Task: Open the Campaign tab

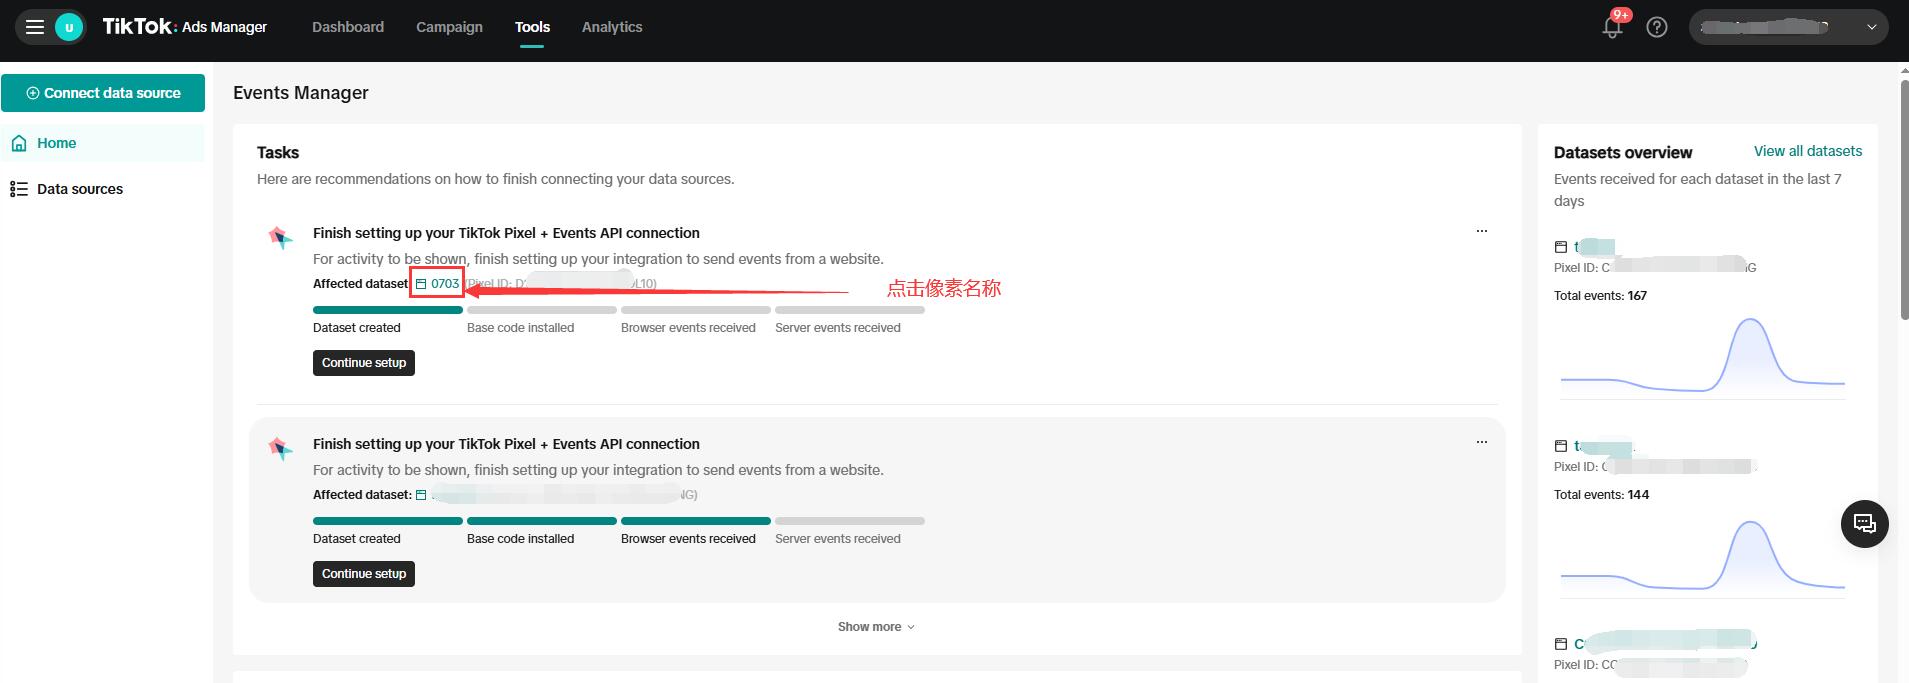Action: (449, 27)
